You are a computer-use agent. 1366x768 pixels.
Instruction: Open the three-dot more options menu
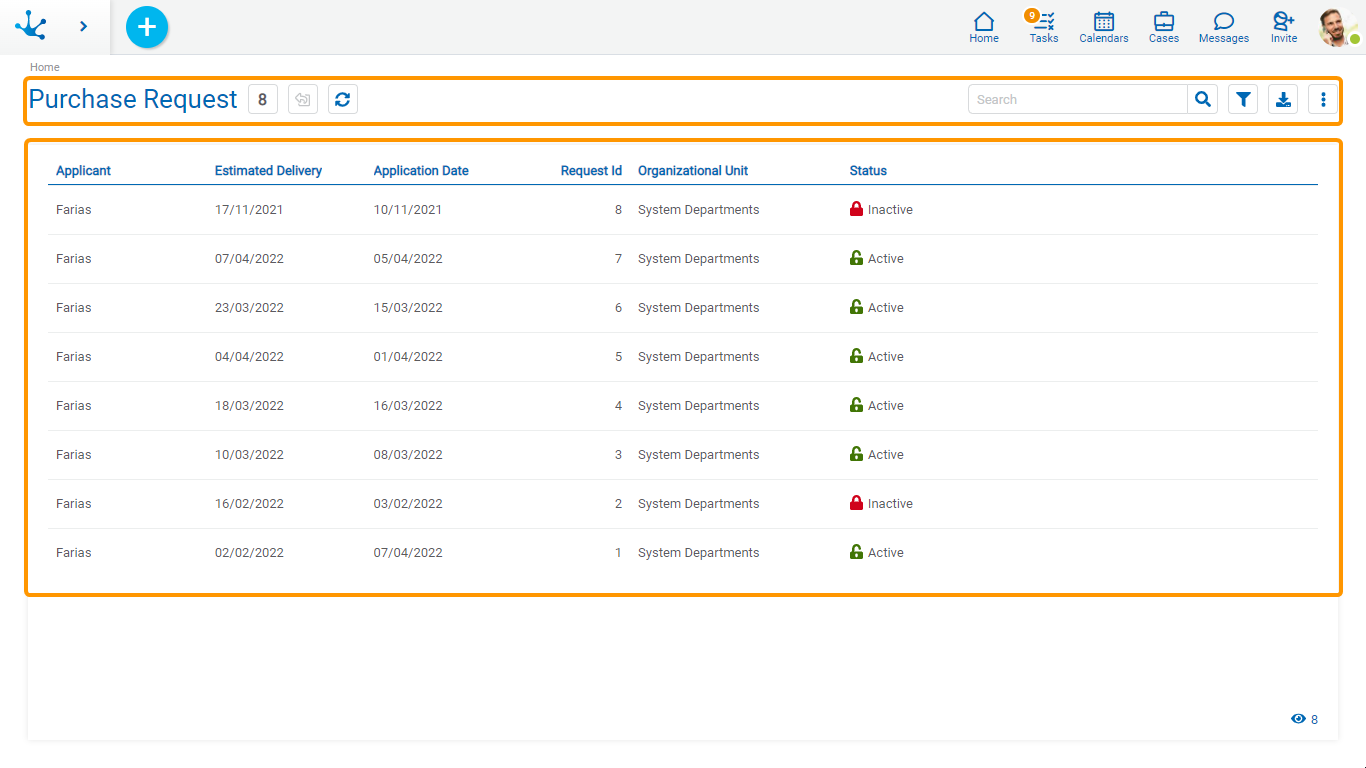tap(1323, 99)
